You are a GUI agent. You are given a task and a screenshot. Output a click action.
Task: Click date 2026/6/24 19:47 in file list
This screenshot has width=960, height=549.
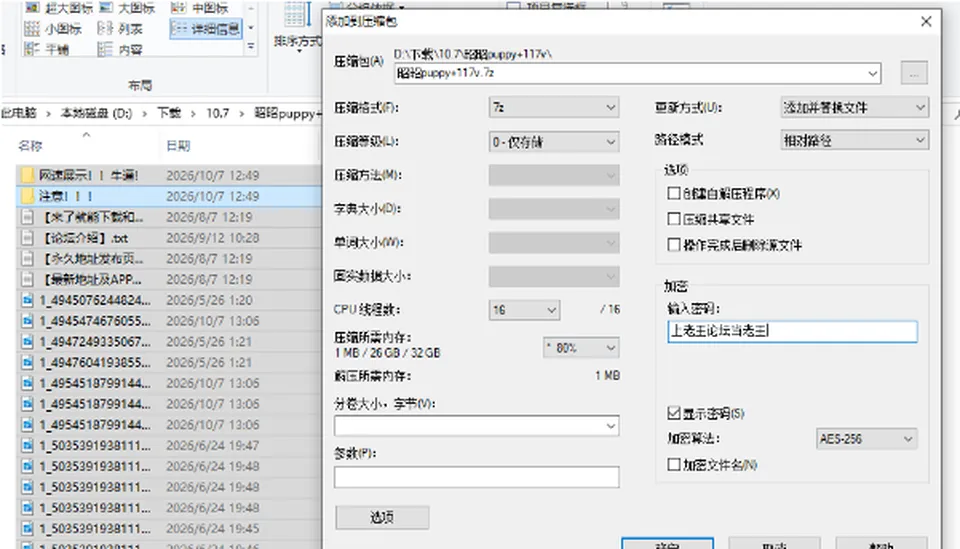(212, 446)
